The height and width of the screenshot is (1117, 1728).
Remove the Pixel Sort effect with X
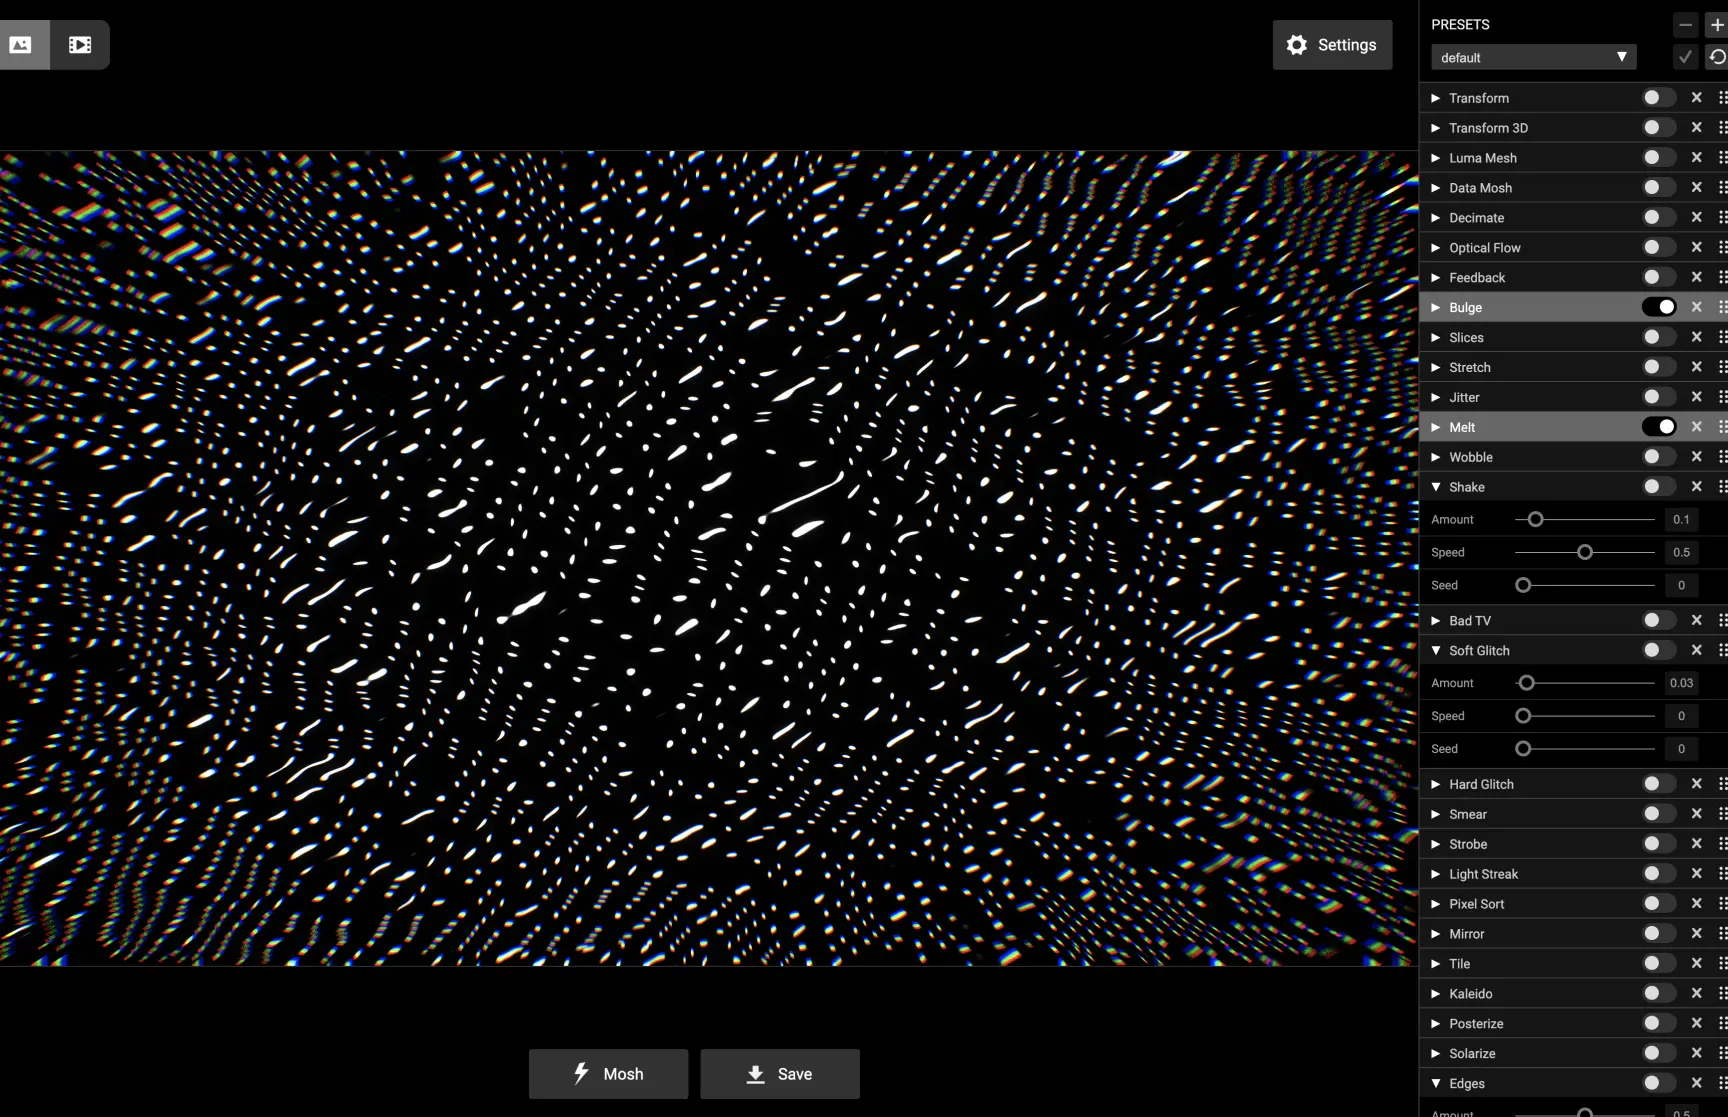coord(1696,905)
